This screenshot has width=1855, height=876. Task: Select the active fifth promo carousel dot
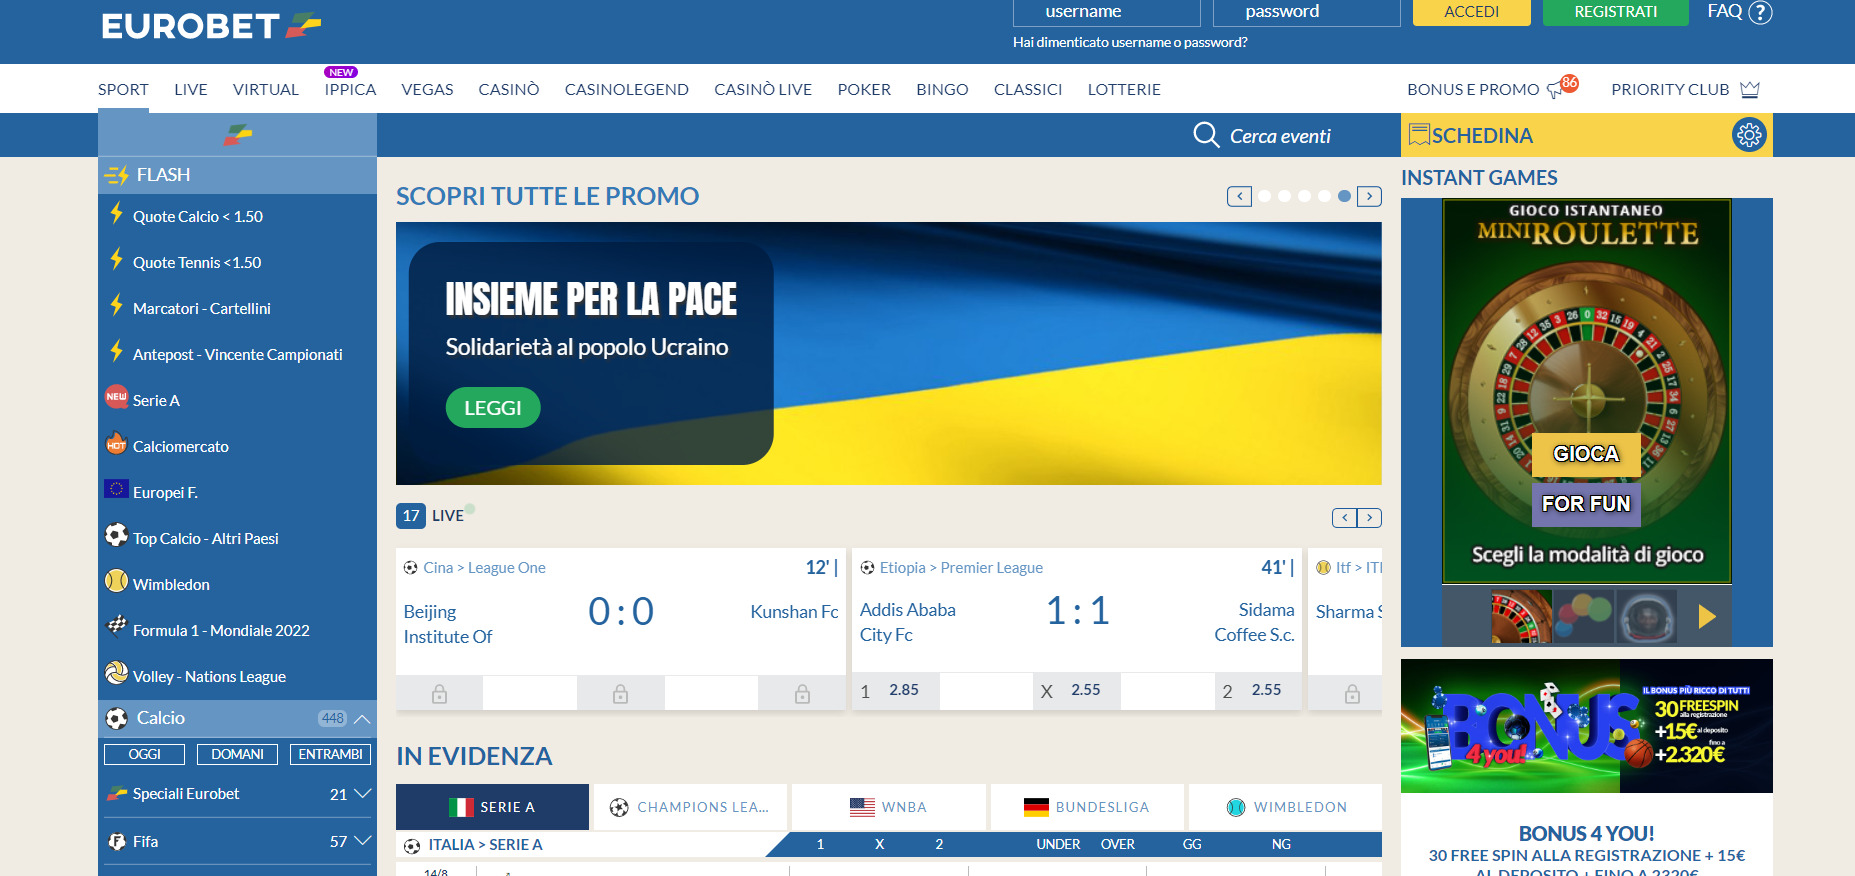pyautogui.click(x=1344, y=196)
